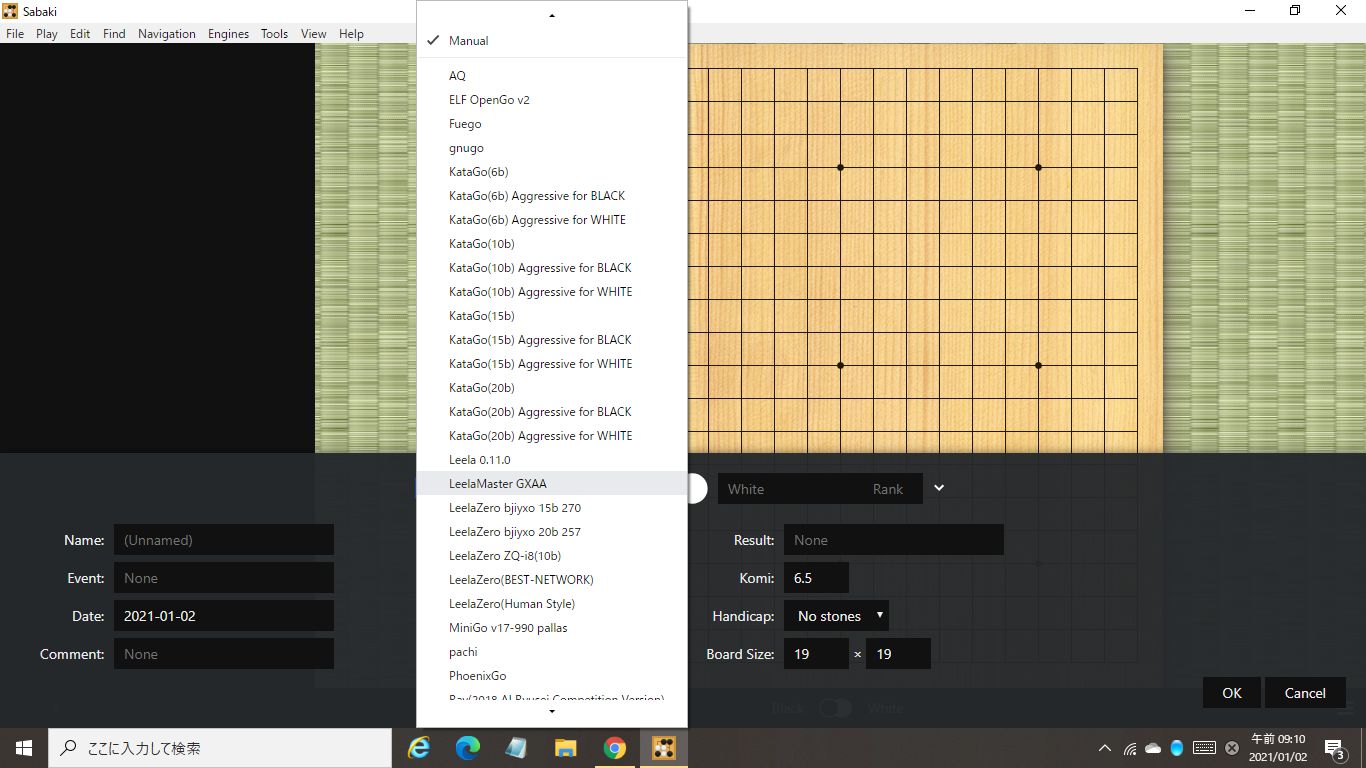Click the scroll-down arrow below the engine list
This screenshot has width=1366, height=768.
(x=552, y=711)
